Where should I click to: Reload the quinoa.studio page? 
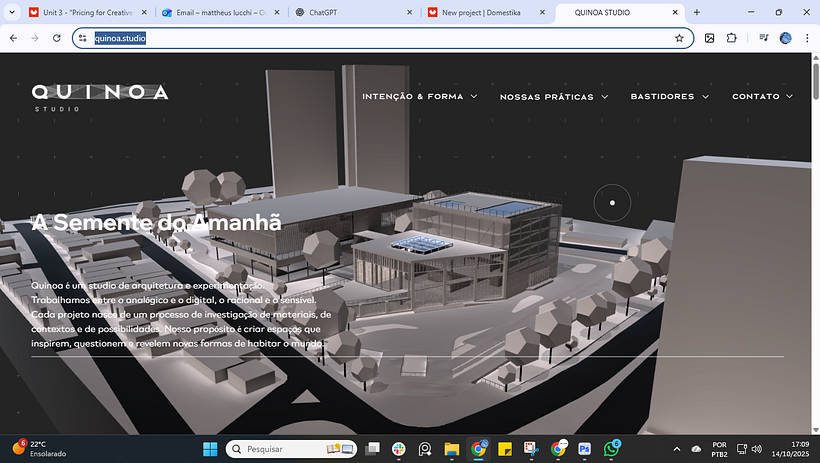tap(56, 38)
